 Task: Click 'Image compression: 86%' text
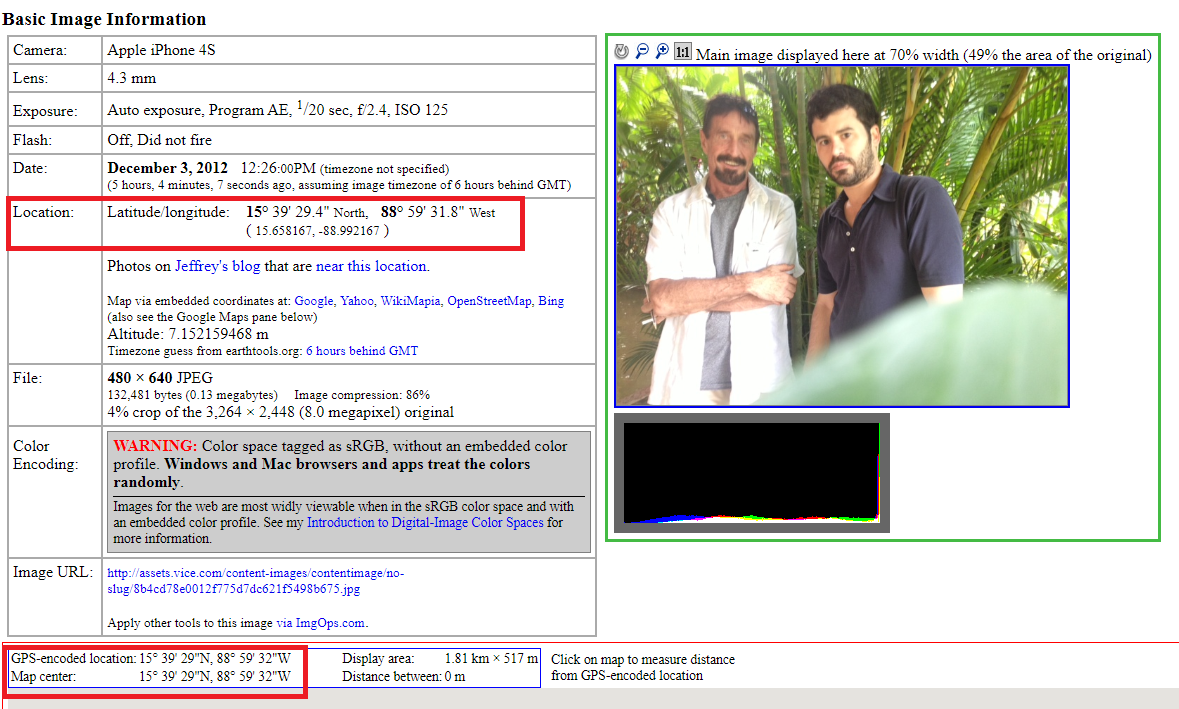pyautogui.click(x=362, y=395)
